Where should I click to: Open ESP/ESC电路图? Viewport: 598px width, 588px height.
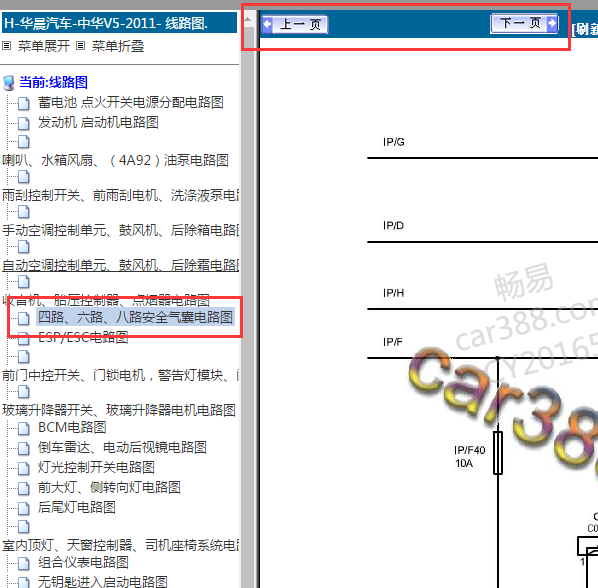(83, 337)
